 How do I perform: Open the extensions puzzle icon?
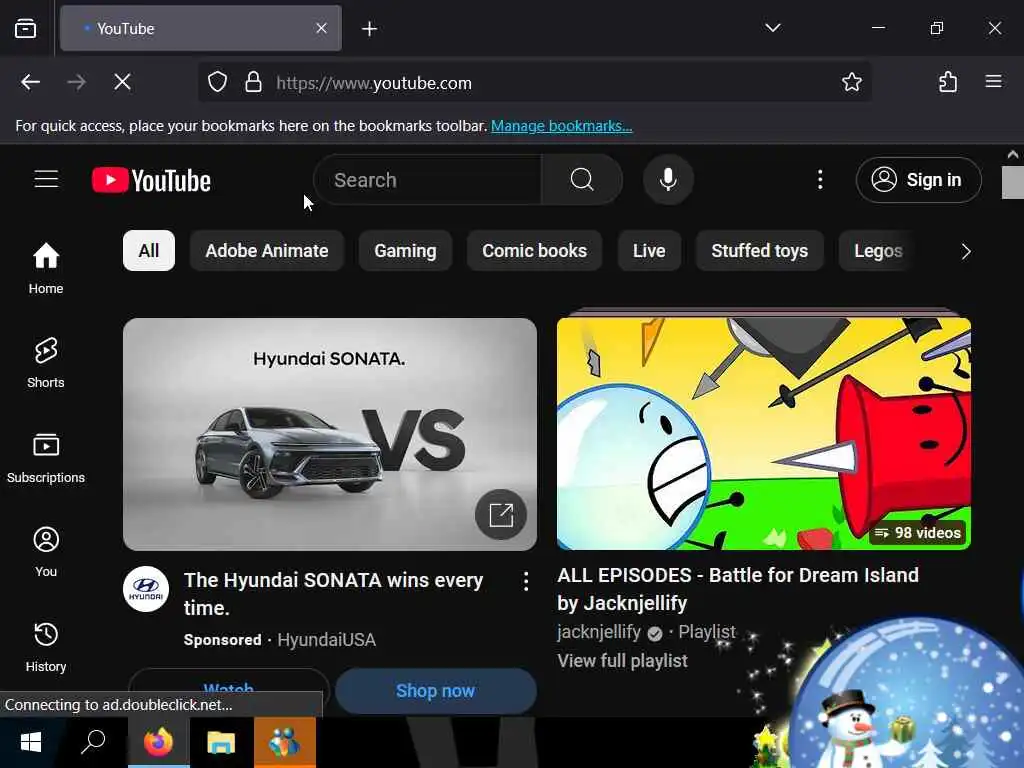point(948,82)
